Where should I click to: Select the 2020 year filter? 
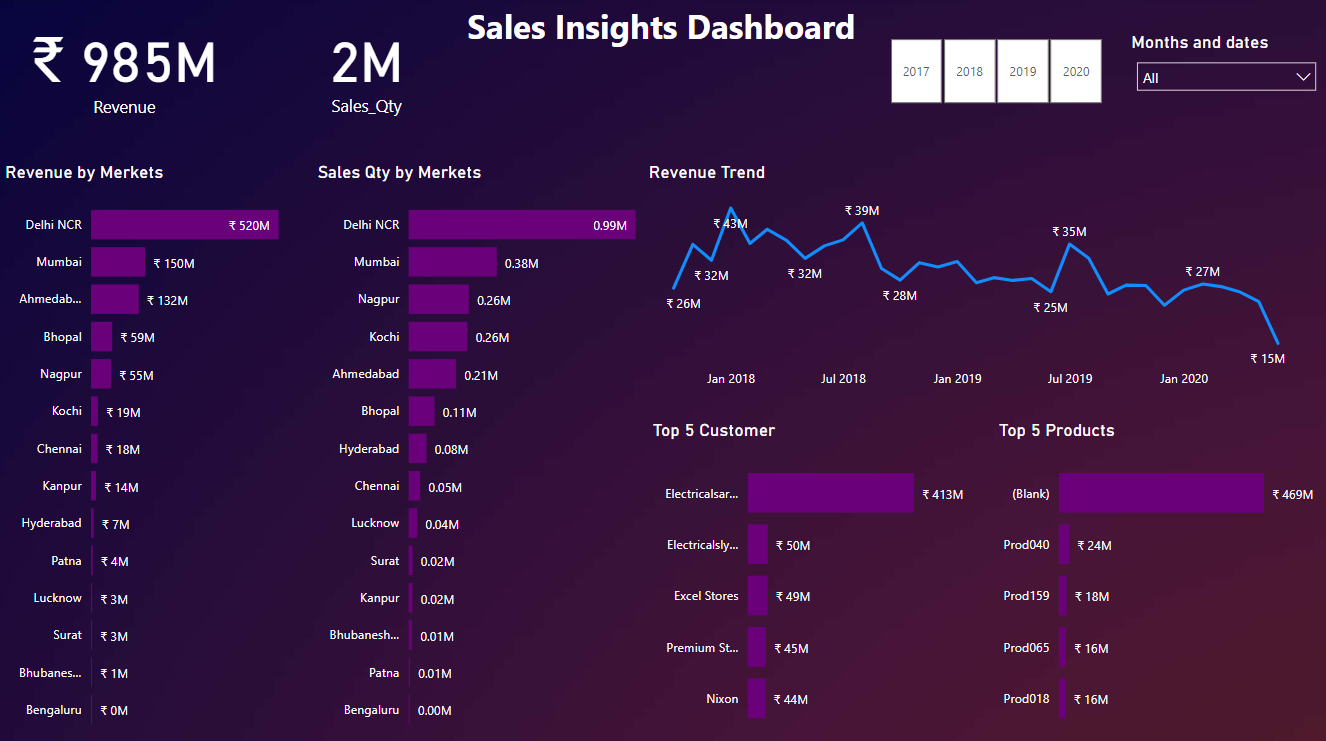tap(1075, 70)
